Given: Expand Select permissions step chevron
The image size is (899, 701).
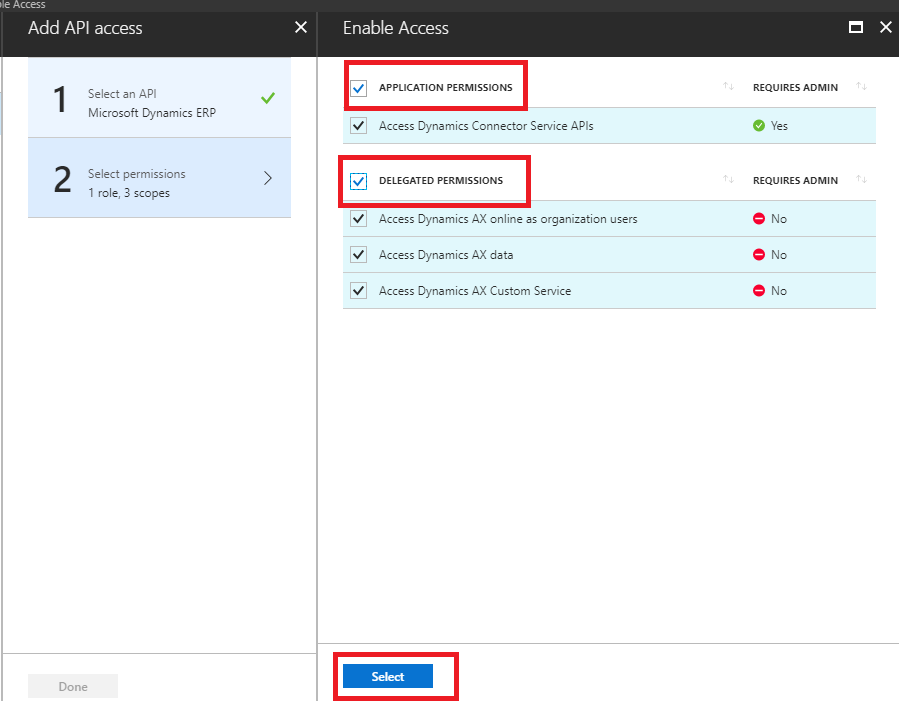Looking at the screenshot, I should 267,178.
